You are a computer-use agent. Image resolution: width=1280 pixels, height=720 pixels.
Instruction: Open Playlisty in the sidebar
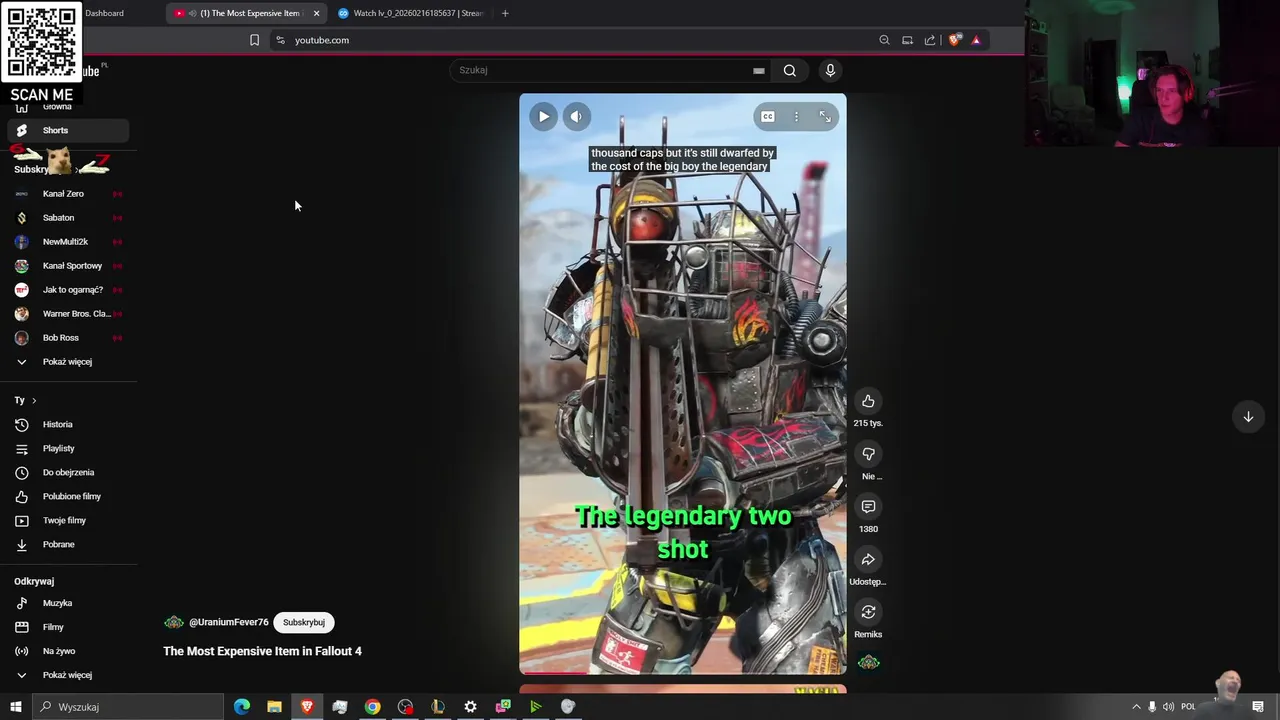point(68,449)
